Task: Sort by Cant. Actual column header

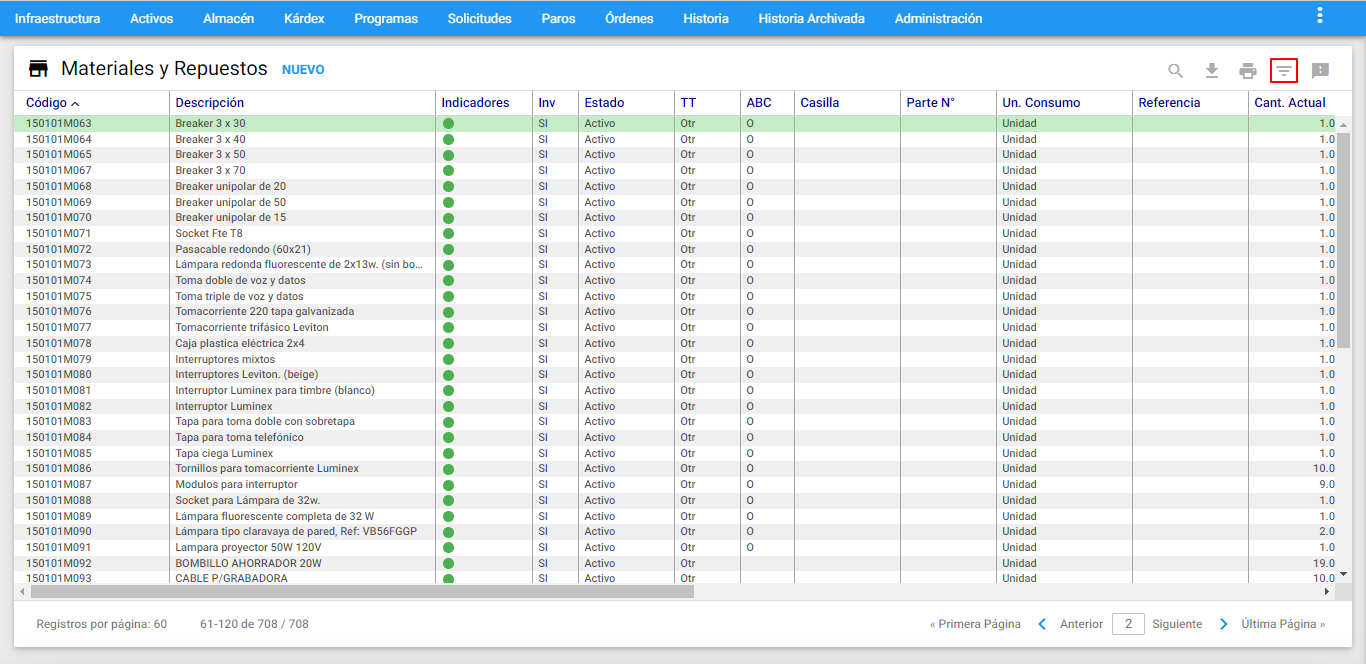Action: pyautogui.click(x=1290, y=102)
